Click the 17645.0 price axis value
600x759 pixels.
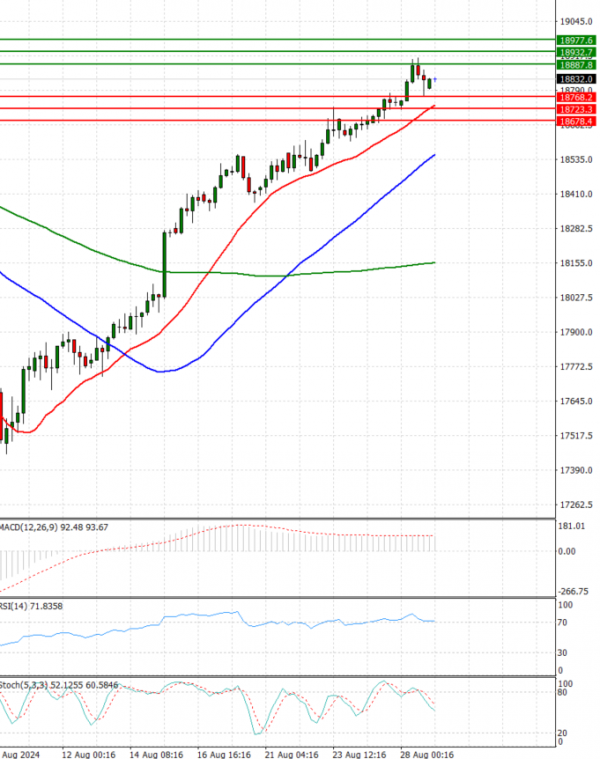tap(576, 401)
